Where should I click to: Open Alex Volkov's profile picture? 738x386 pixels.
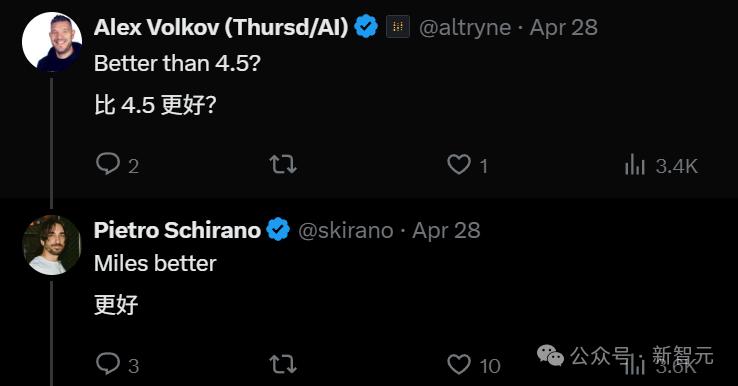52,41
